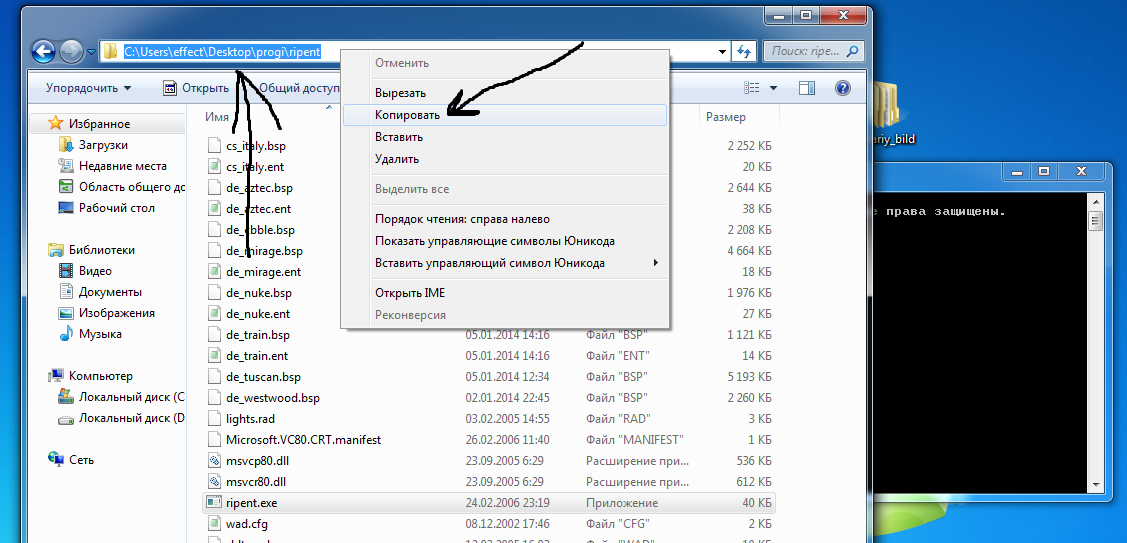Select Сеть in navigation pane

[70, 460]
